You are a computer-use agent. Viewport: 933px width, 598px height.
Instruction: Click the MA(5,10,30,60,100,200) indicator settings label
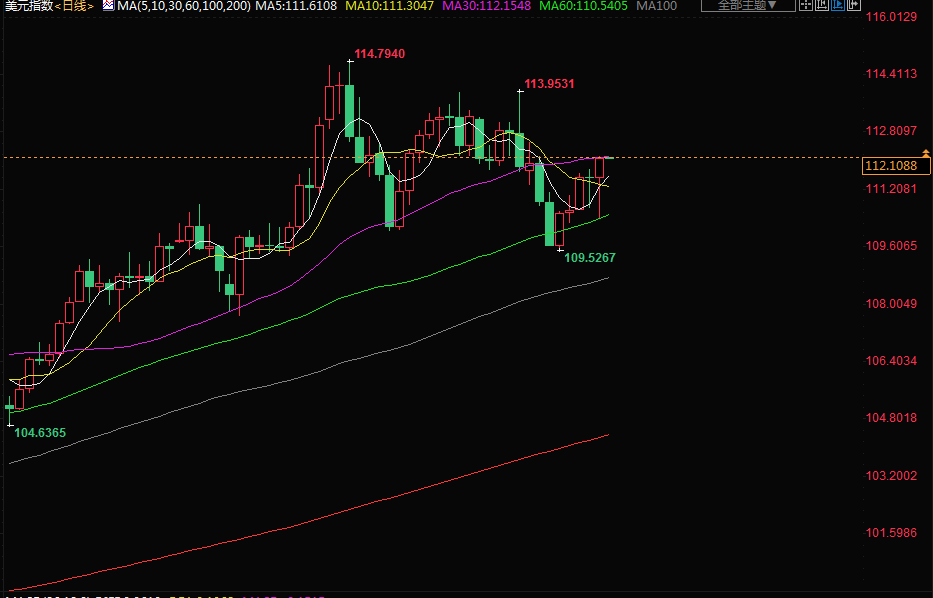tap(182, 6)
